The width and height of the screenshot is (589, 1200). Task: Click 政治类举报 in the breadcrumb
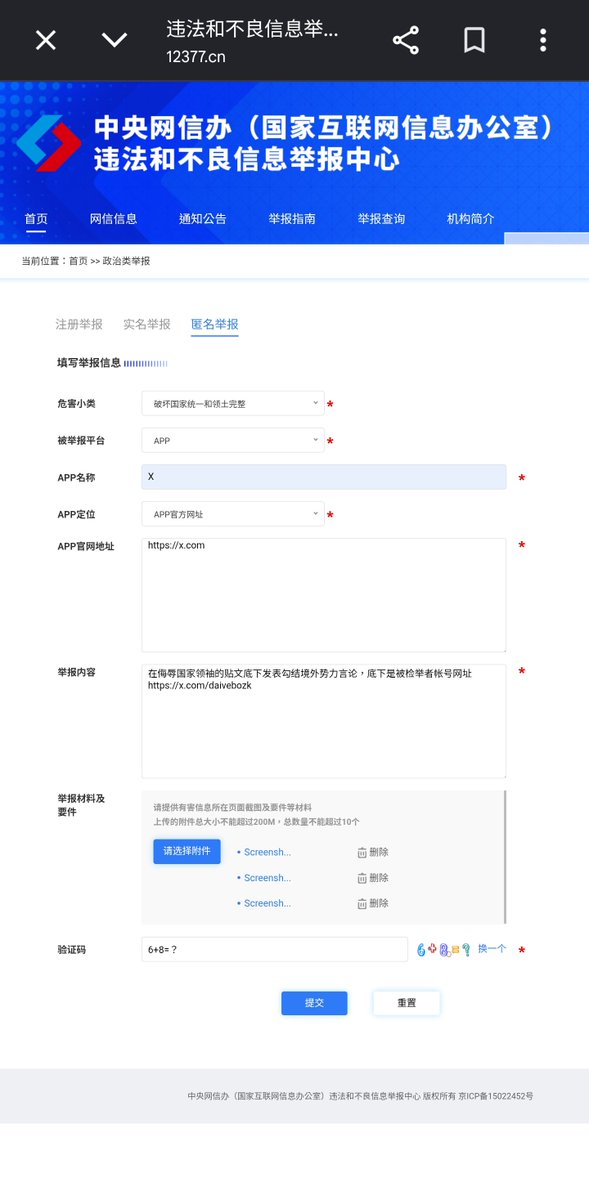click(126, 261)
